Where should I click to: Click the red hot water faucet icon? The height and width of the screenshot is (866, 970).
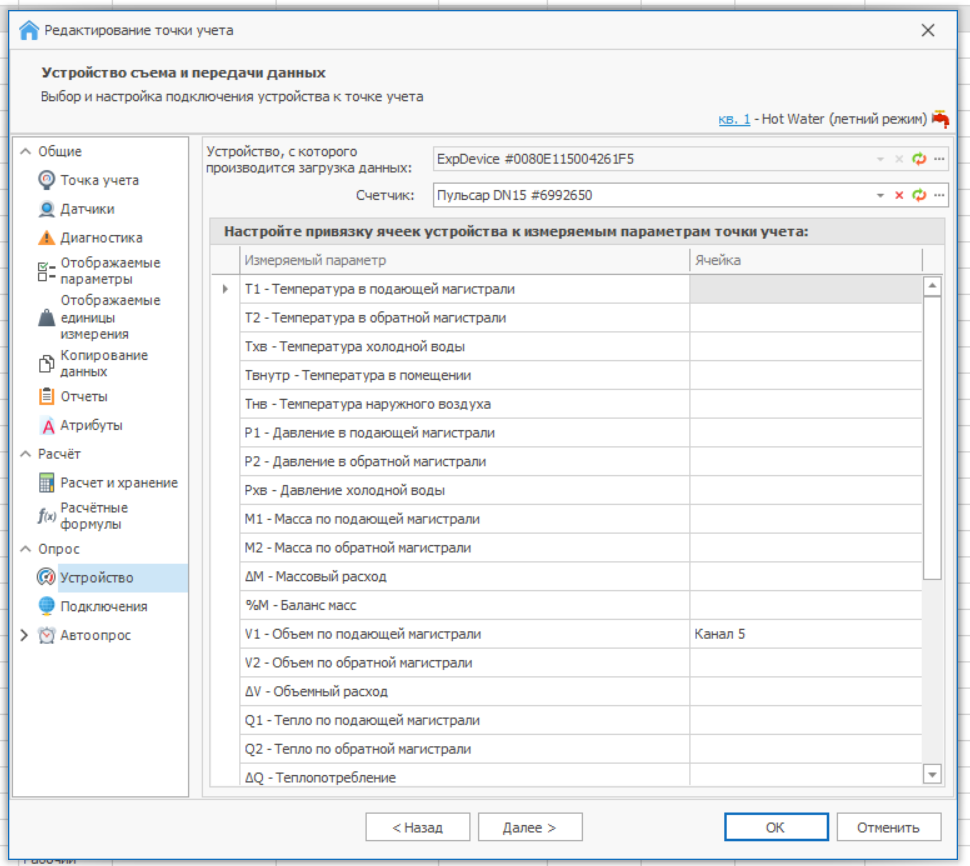[x=940, y=119]
